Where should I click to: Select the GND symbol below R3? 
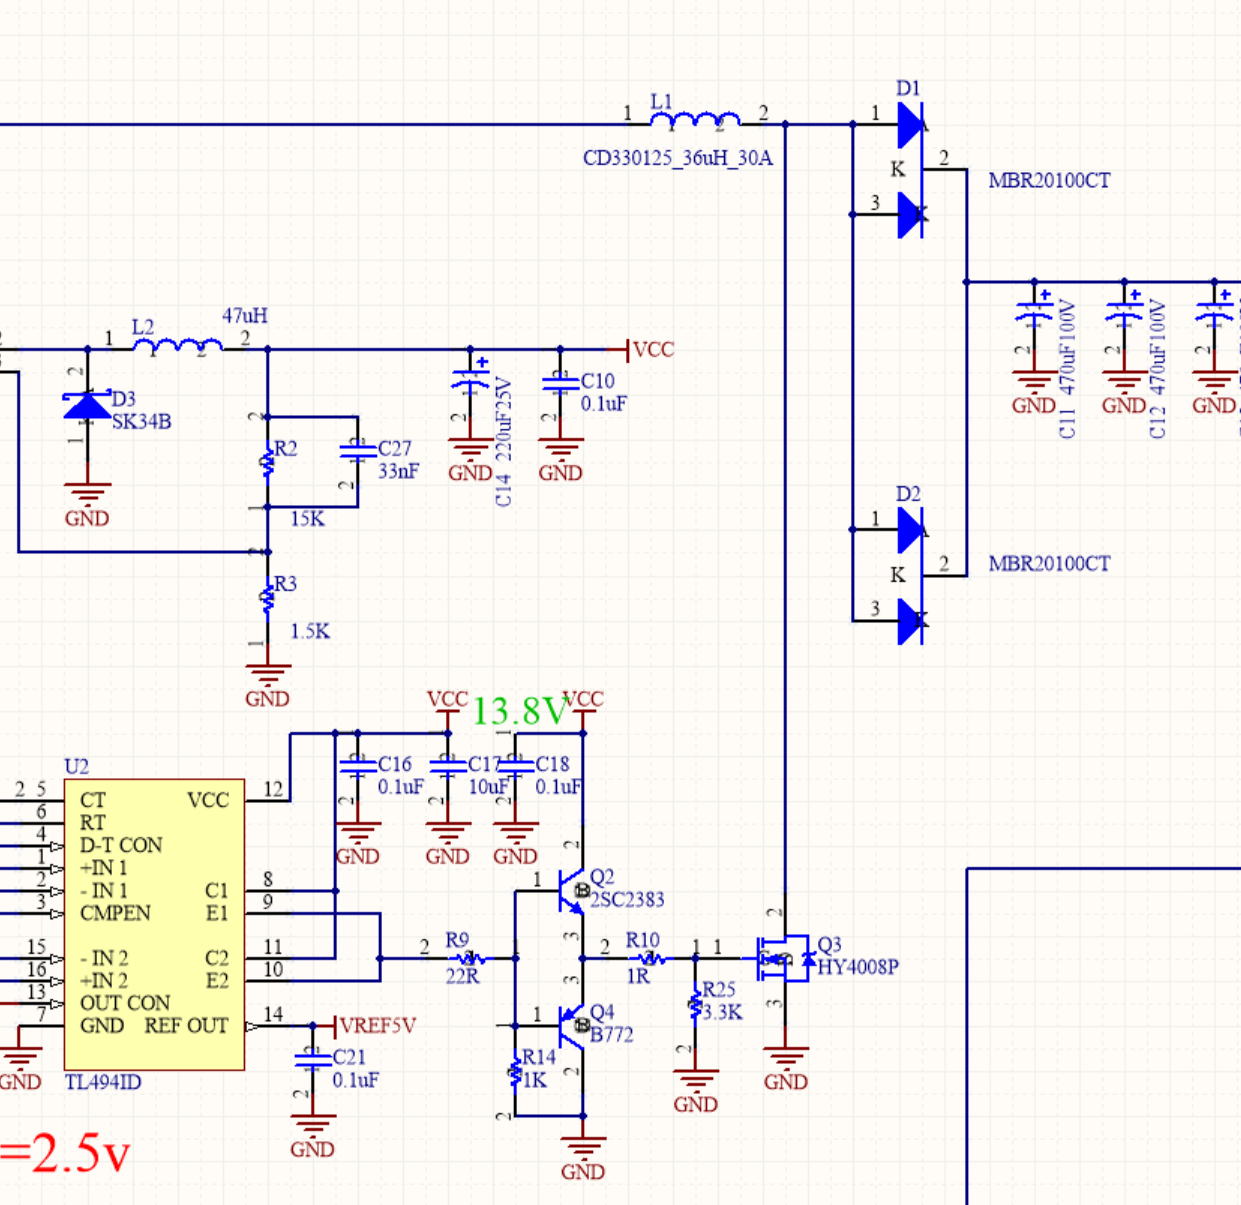[x=267, y=686]
